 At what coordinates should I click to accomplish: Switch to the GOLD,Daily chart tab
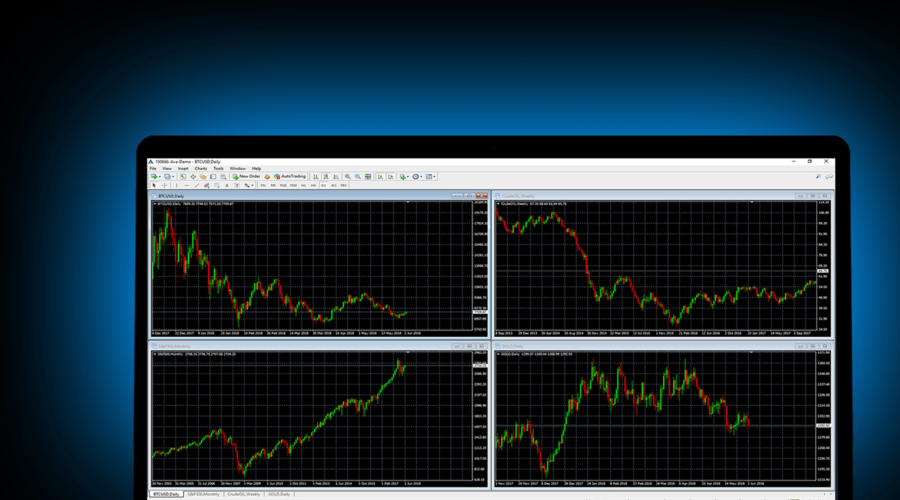279,494
